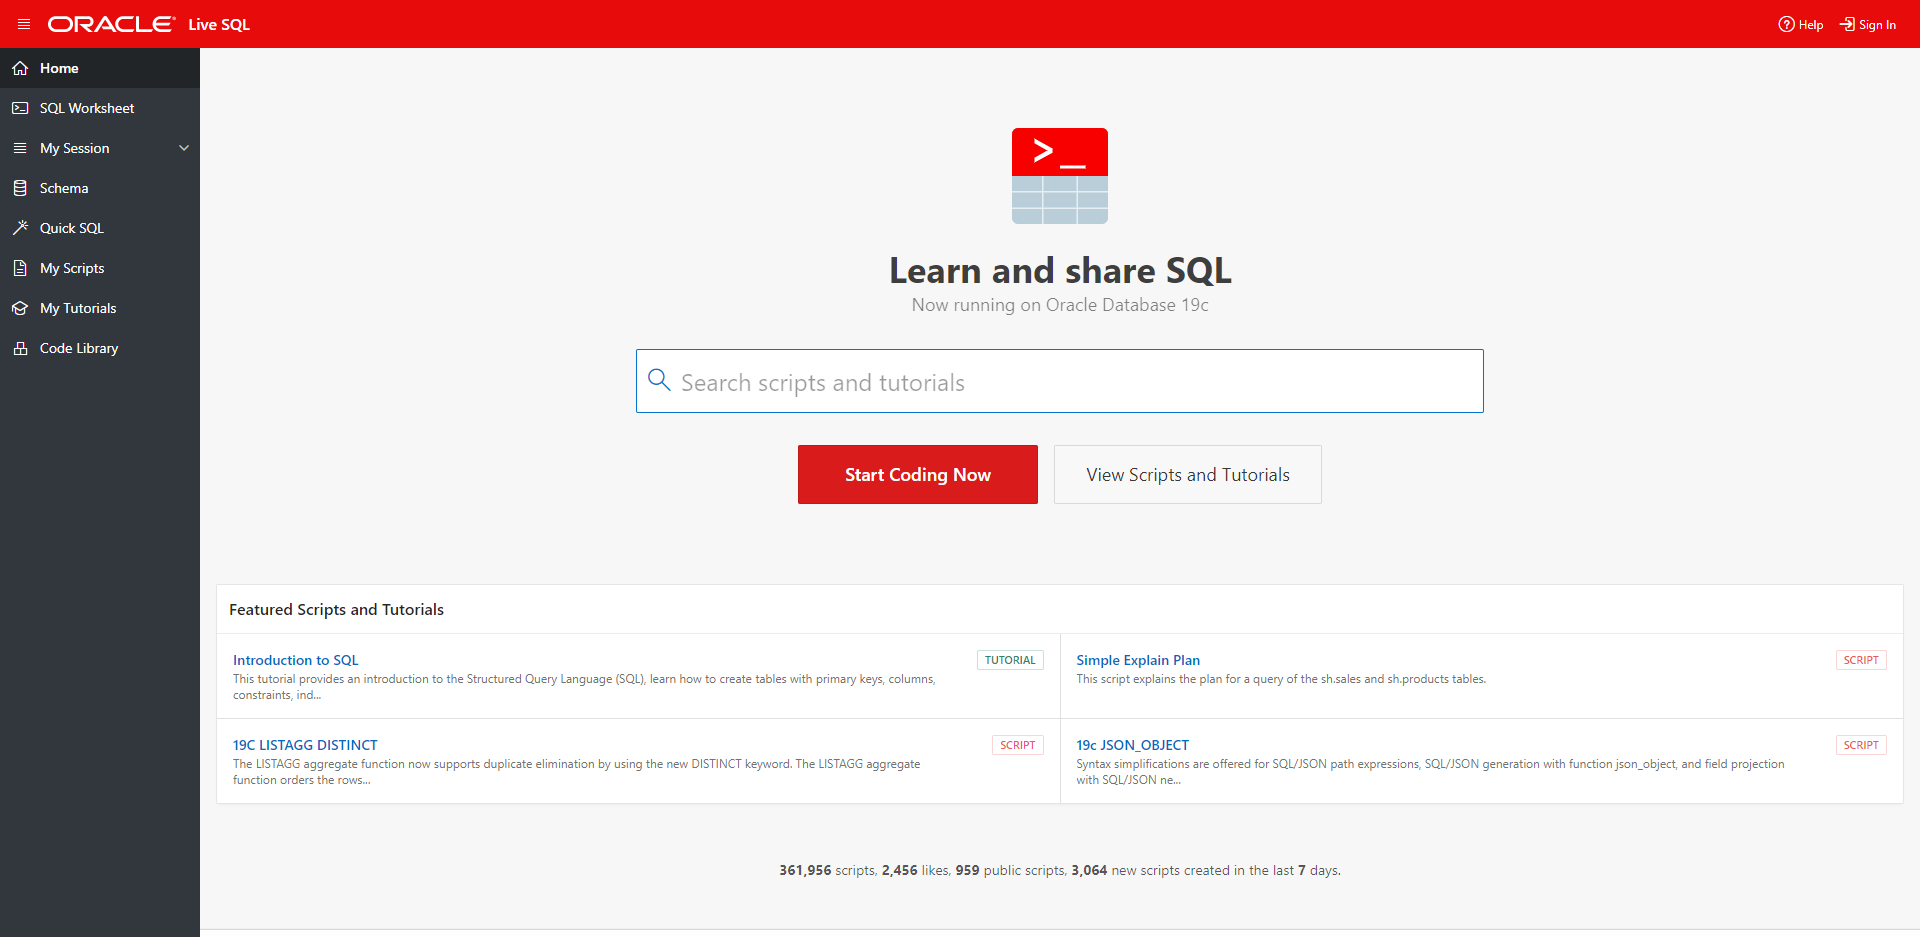Open the Help link in header
Screen dimensions: 1920x937
1801,24
